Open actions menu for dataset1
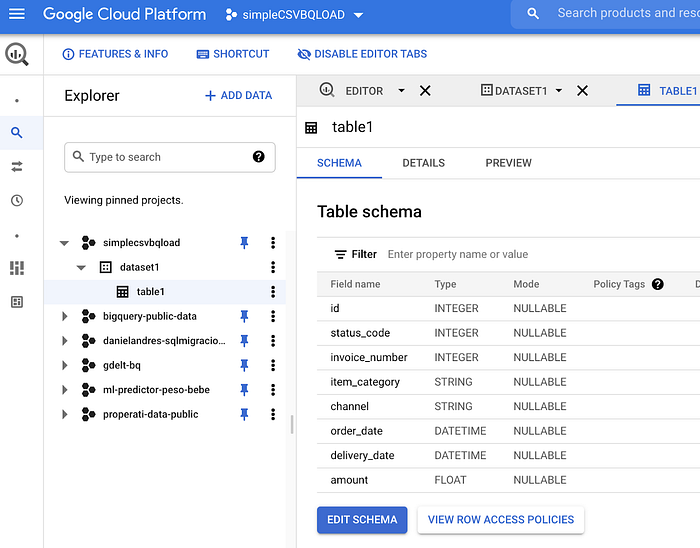The image size is (700, 548). coord(273,267)
